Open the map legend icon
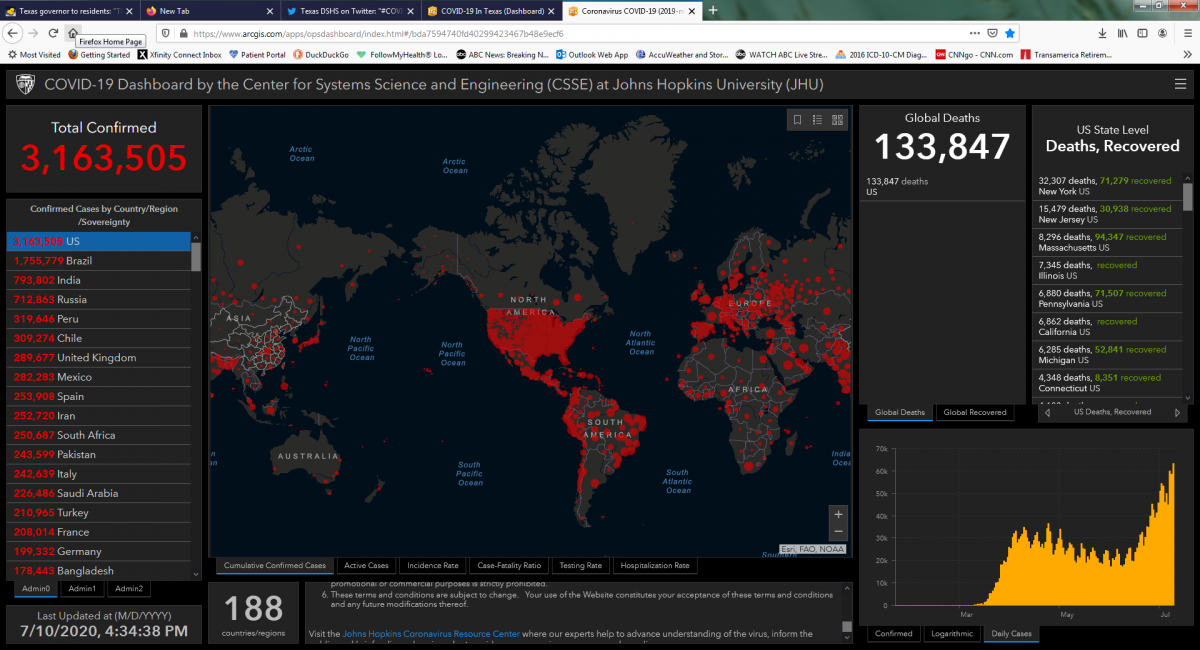Image resolution: width=1200 pixels, height=650 pixels. click(x=817, y=120)
